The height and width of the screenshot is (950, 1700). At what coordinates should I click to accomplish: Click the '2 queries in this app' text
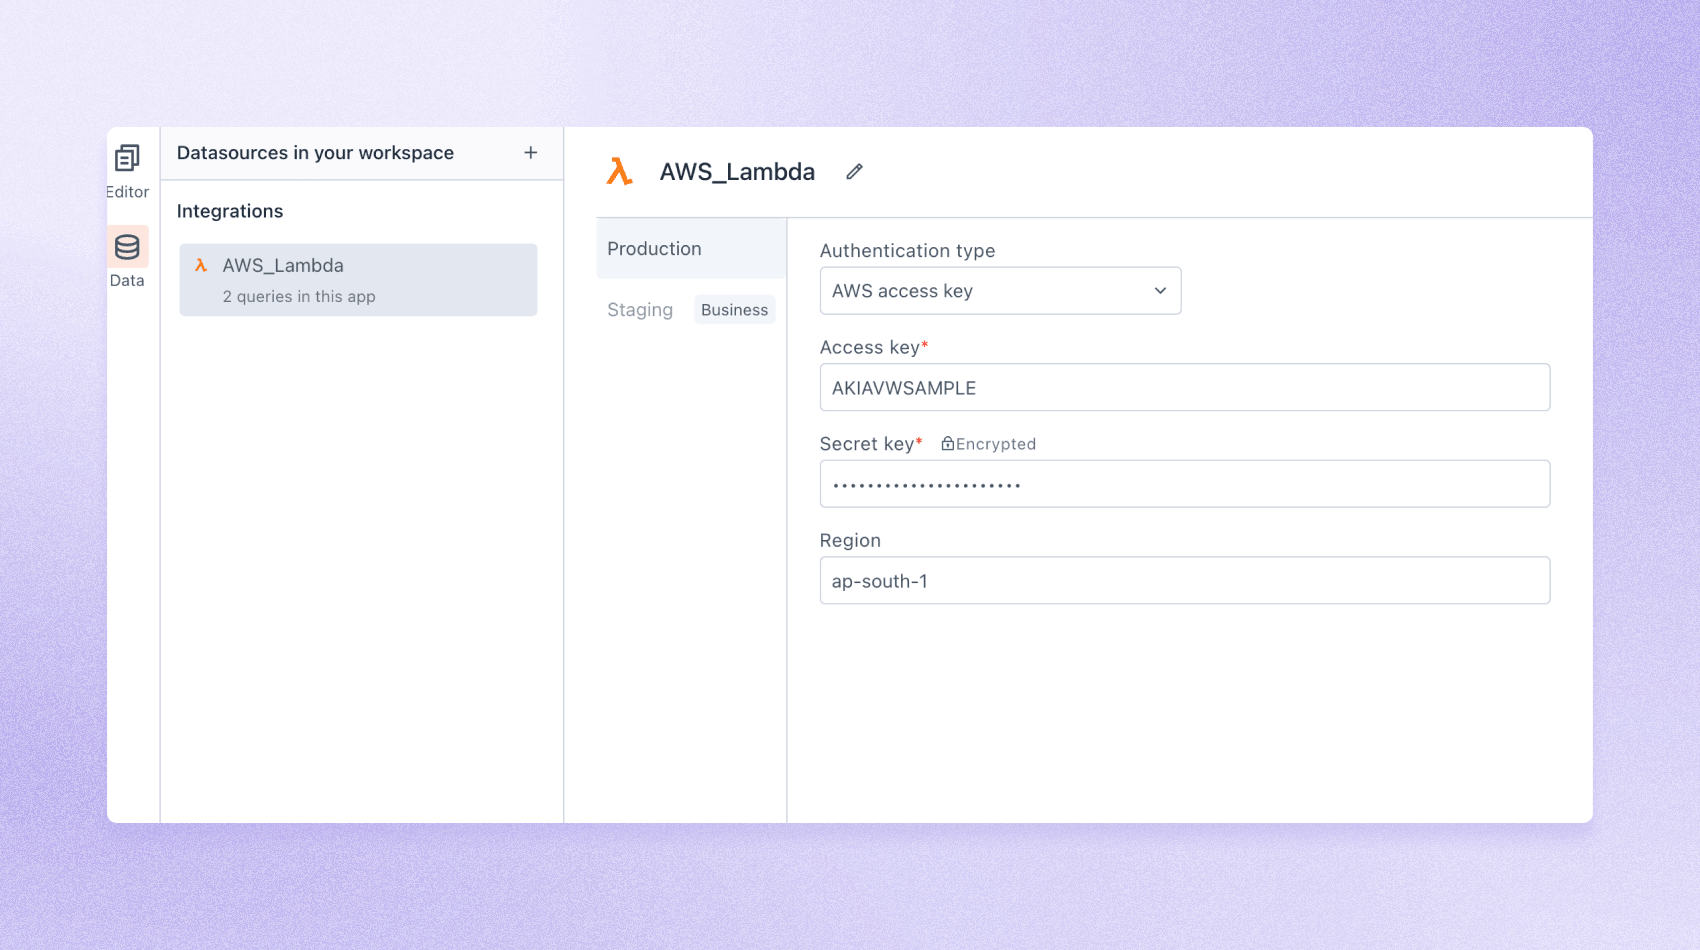tap(299, 297)
